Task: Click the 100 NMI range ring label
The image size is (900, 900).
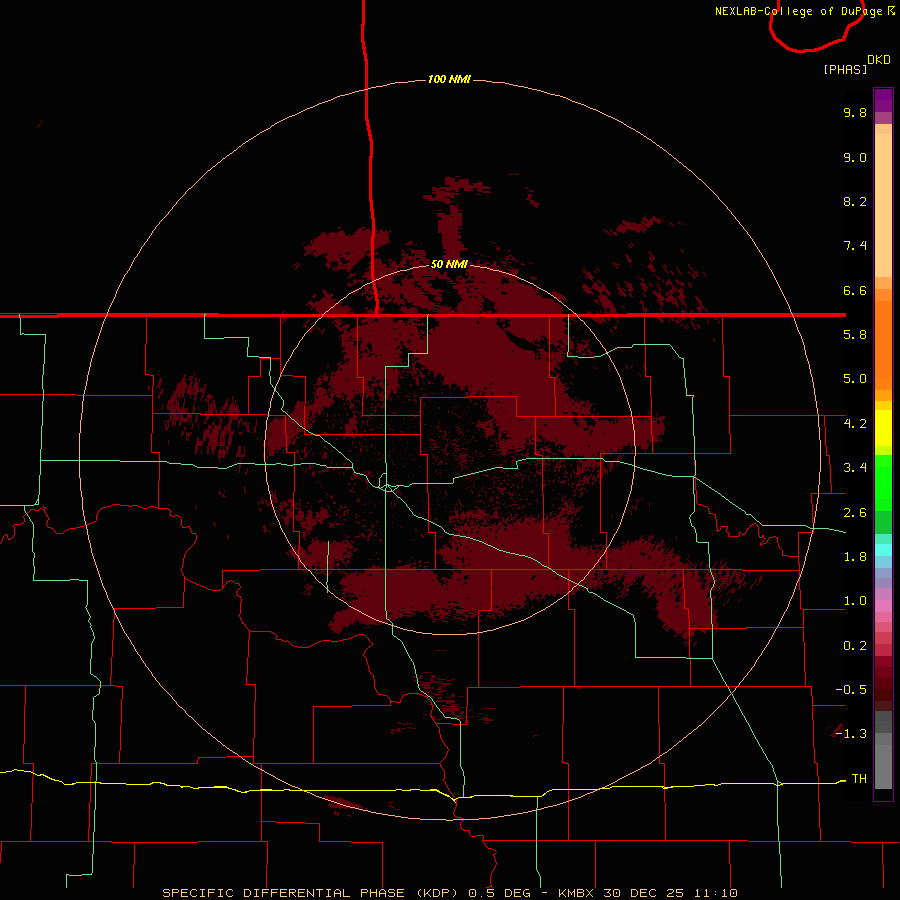Action: point(449,79)
